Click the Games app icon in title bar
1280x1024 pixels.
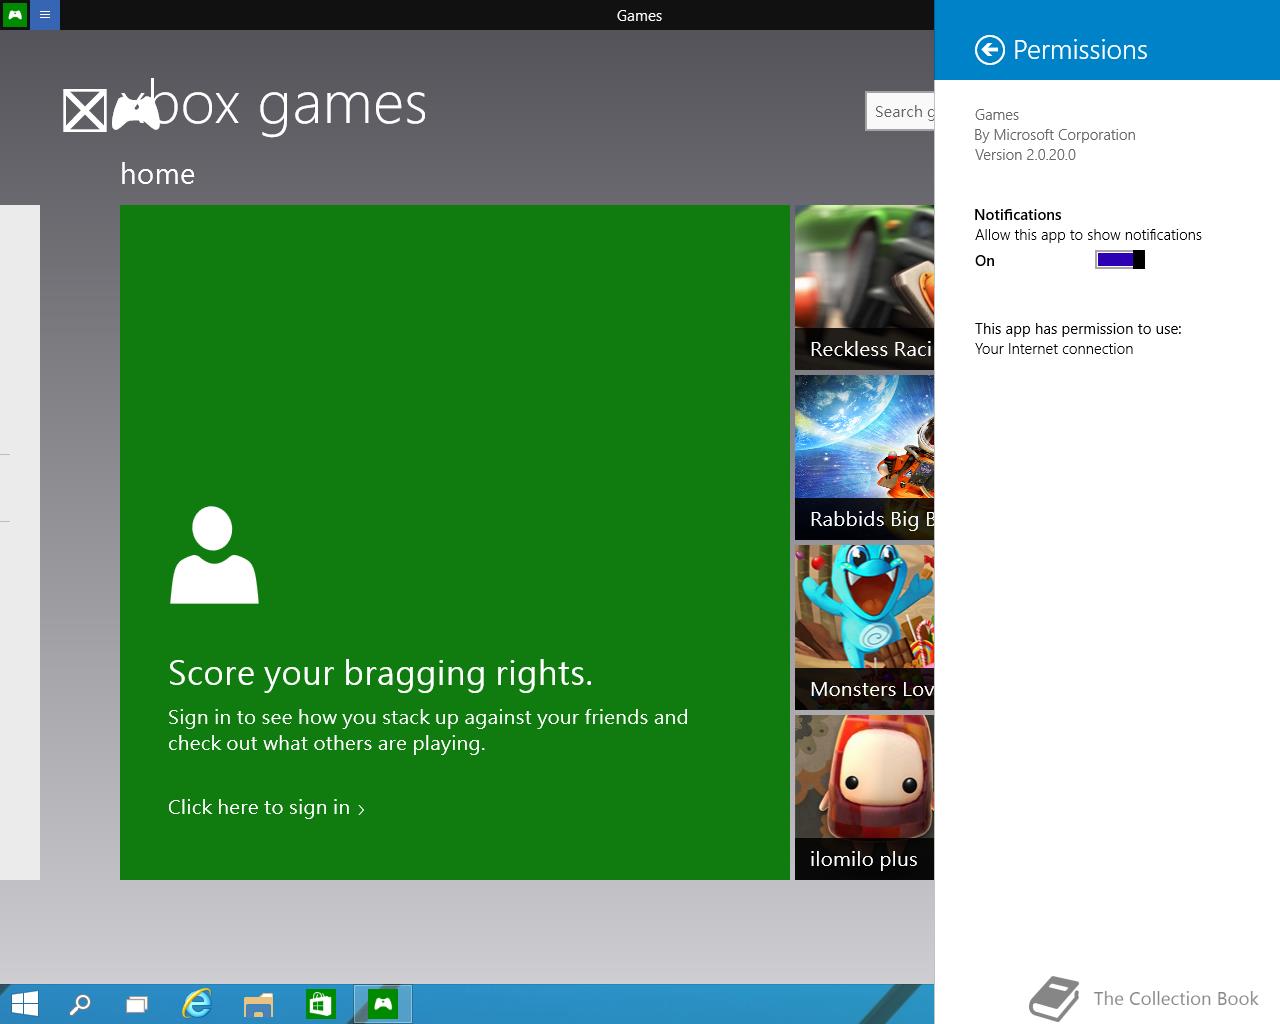(x=15, y=15)
